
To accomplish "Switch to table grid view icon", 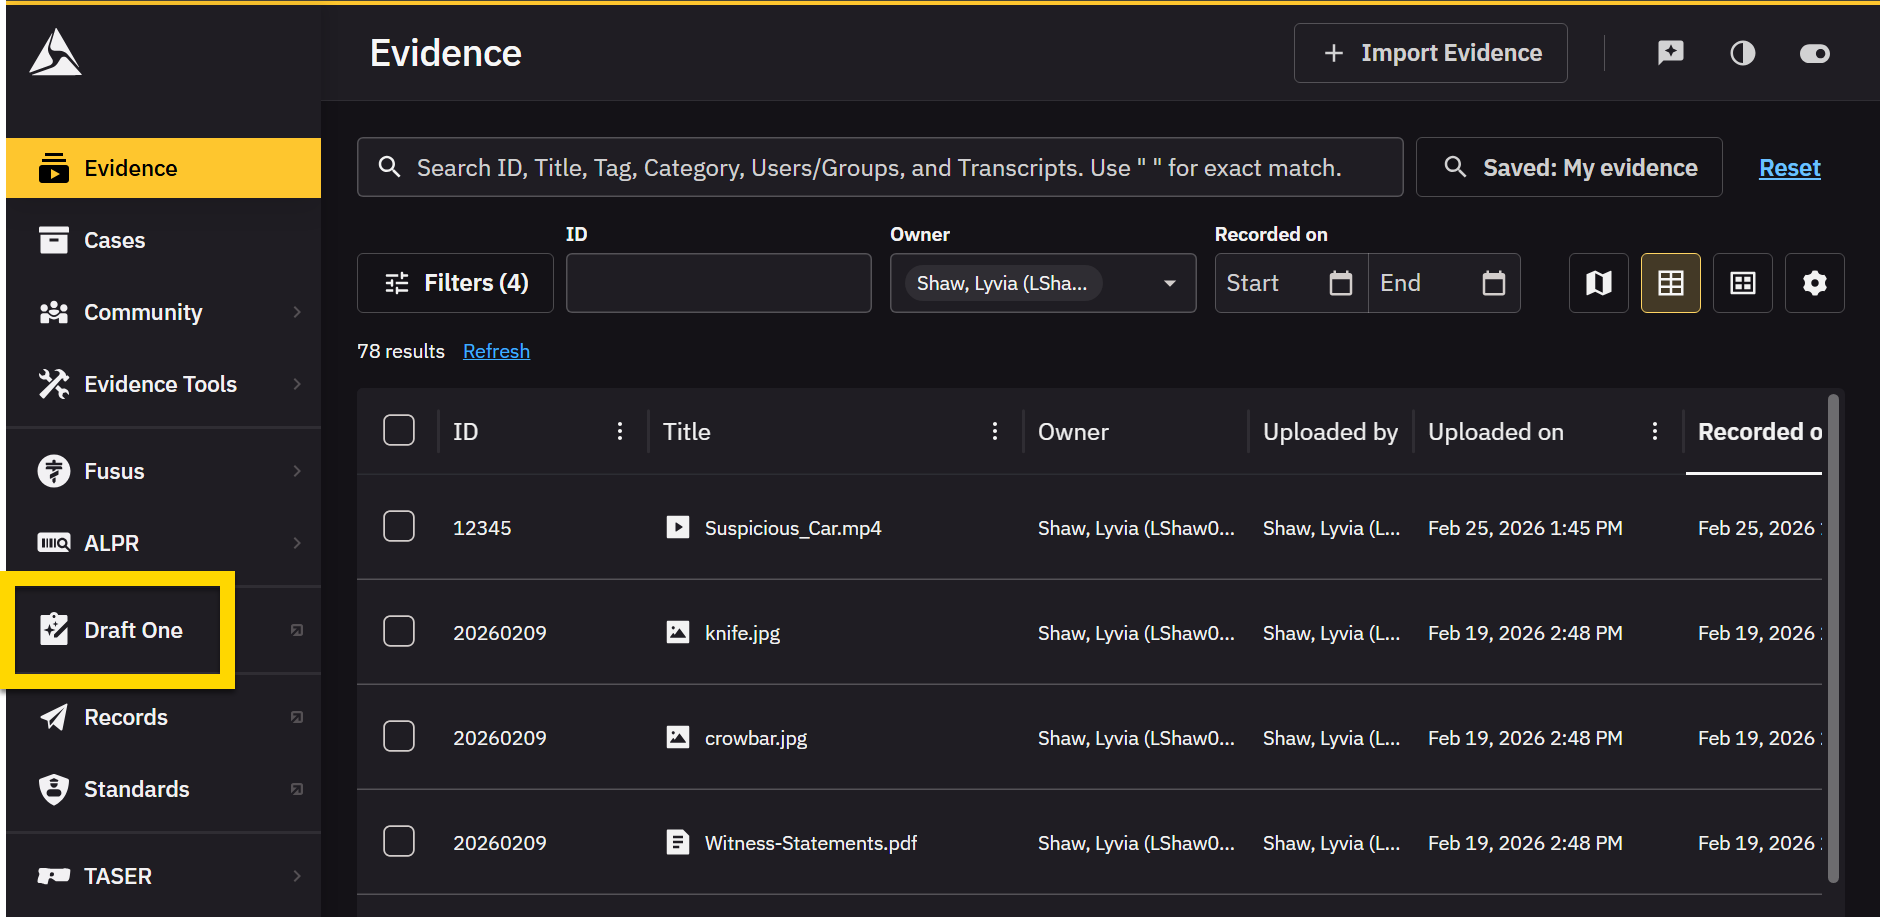I will point(1670,283).
